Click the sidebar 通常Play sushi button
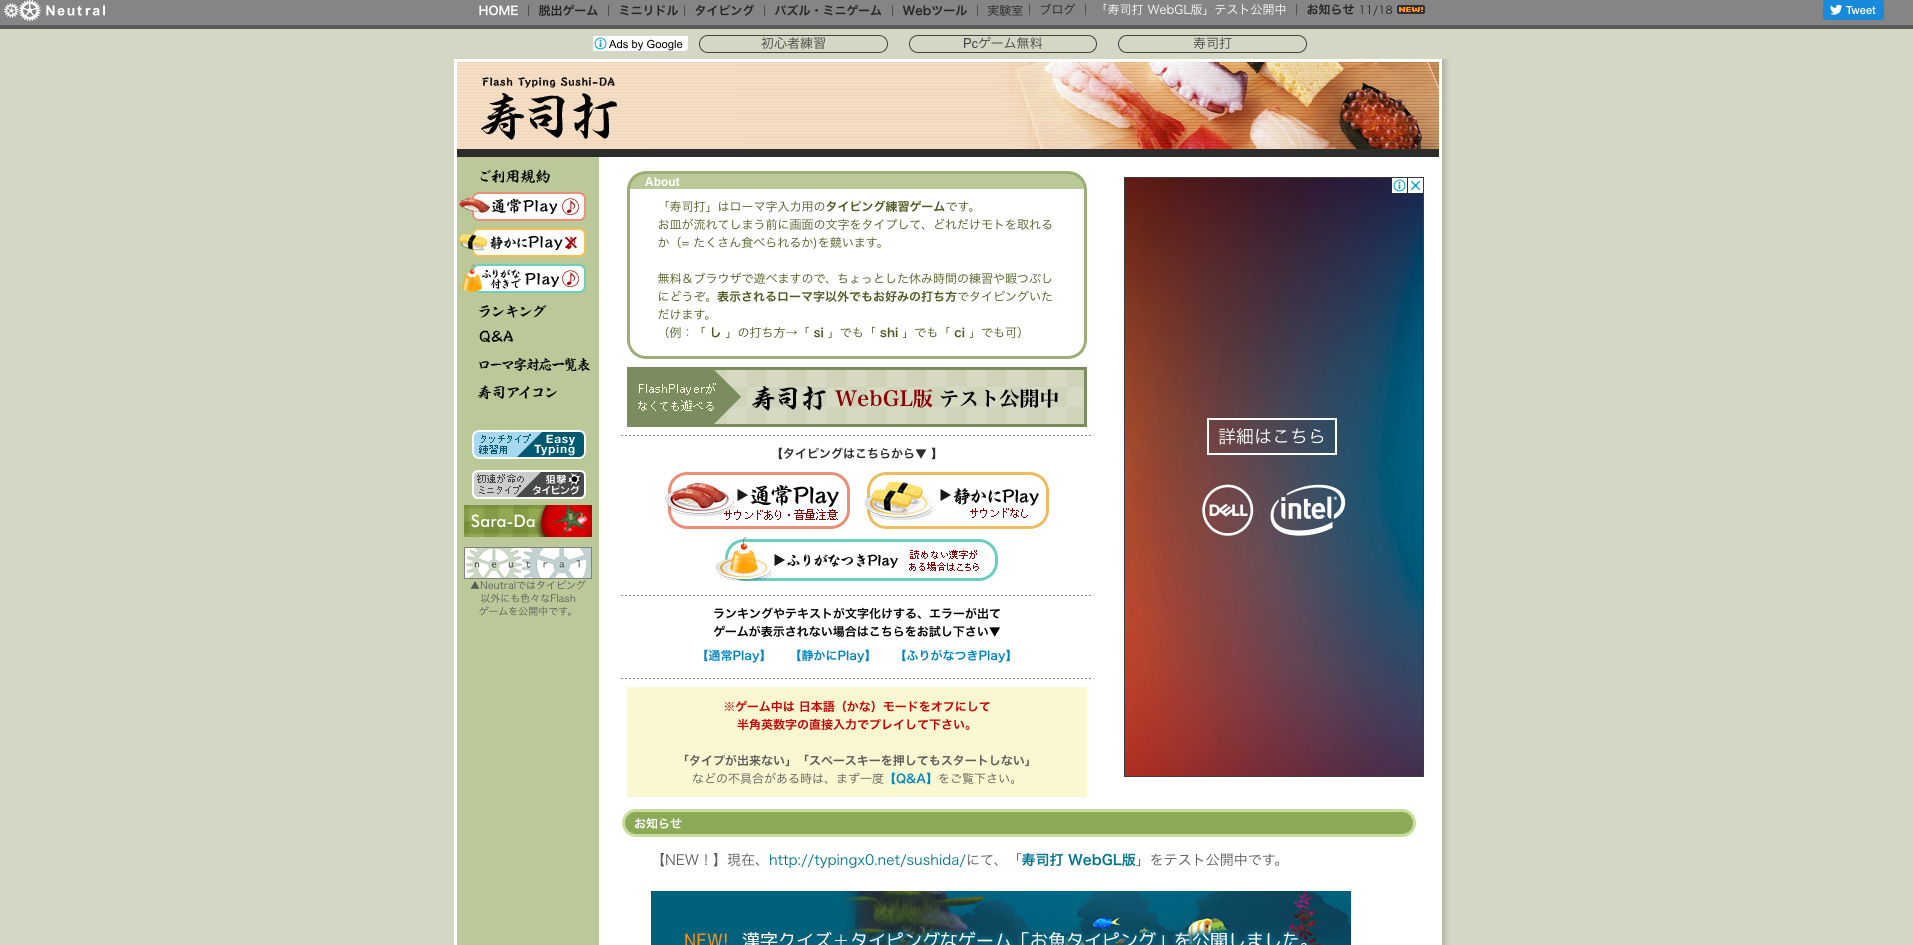1913x945 pixels. coord(523,207)
